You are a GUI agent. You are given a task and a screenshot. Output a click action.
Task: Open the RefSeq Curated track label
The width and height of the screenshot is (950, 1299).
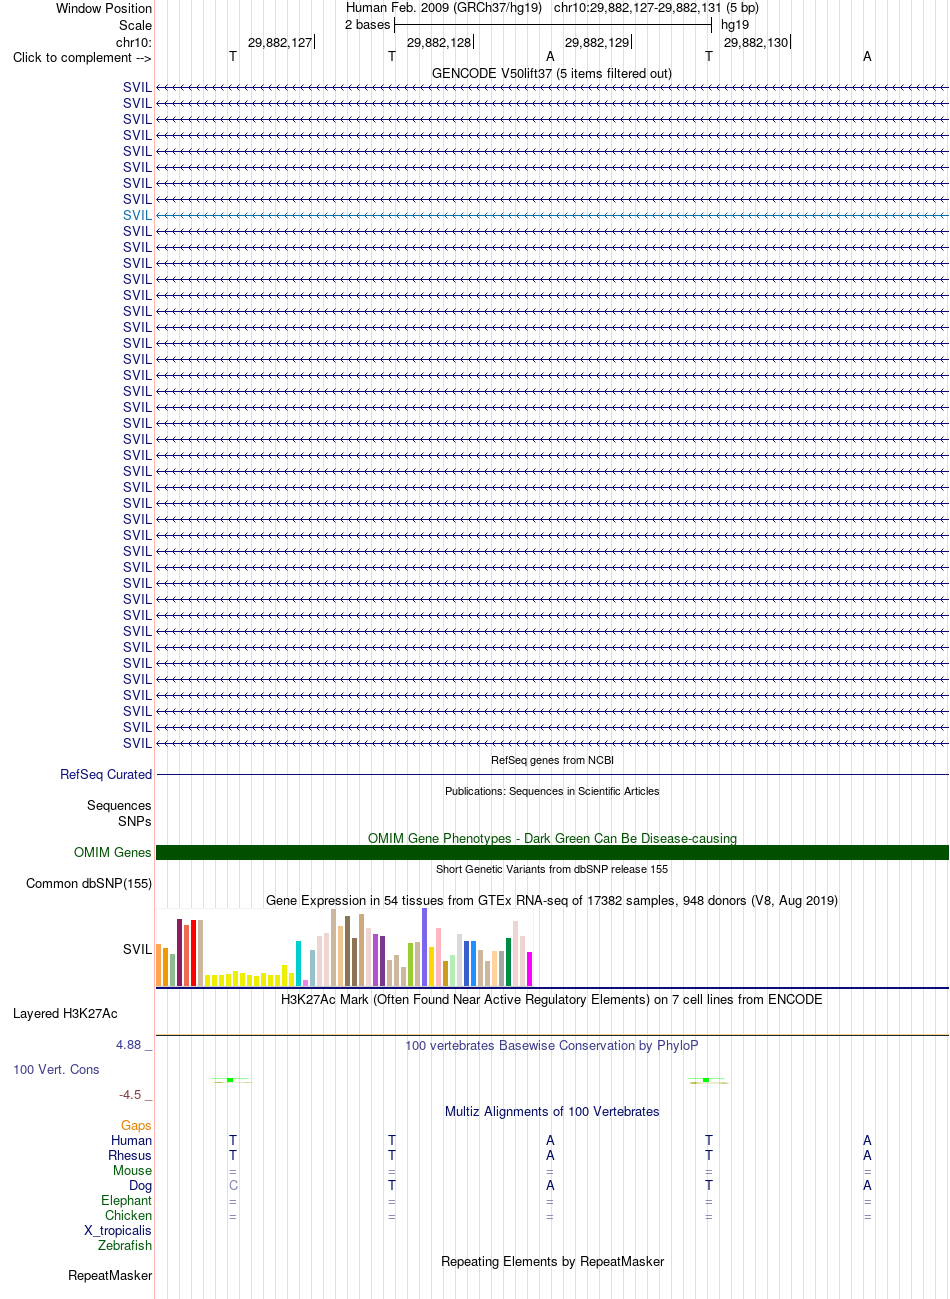tap(106, 774)
